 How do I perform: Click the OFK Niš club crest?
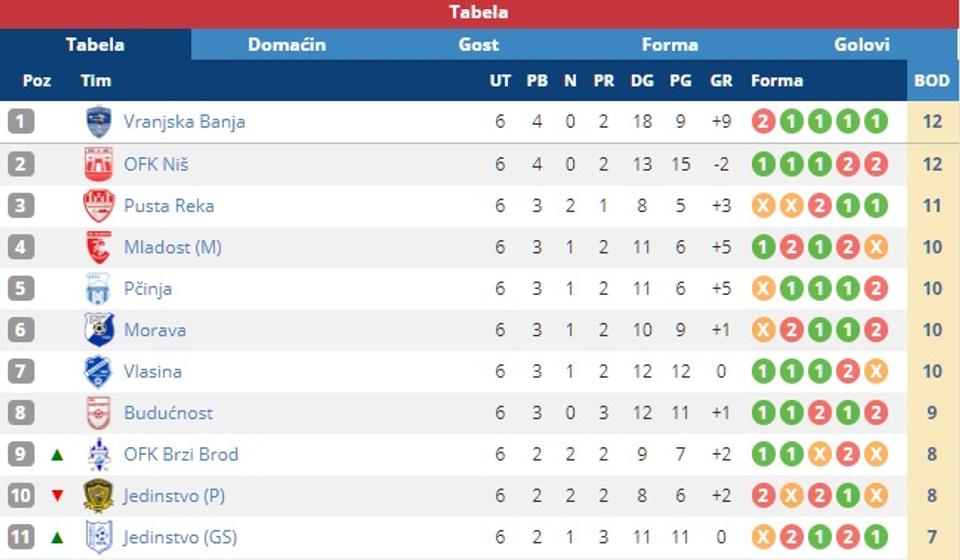[98, 164]
